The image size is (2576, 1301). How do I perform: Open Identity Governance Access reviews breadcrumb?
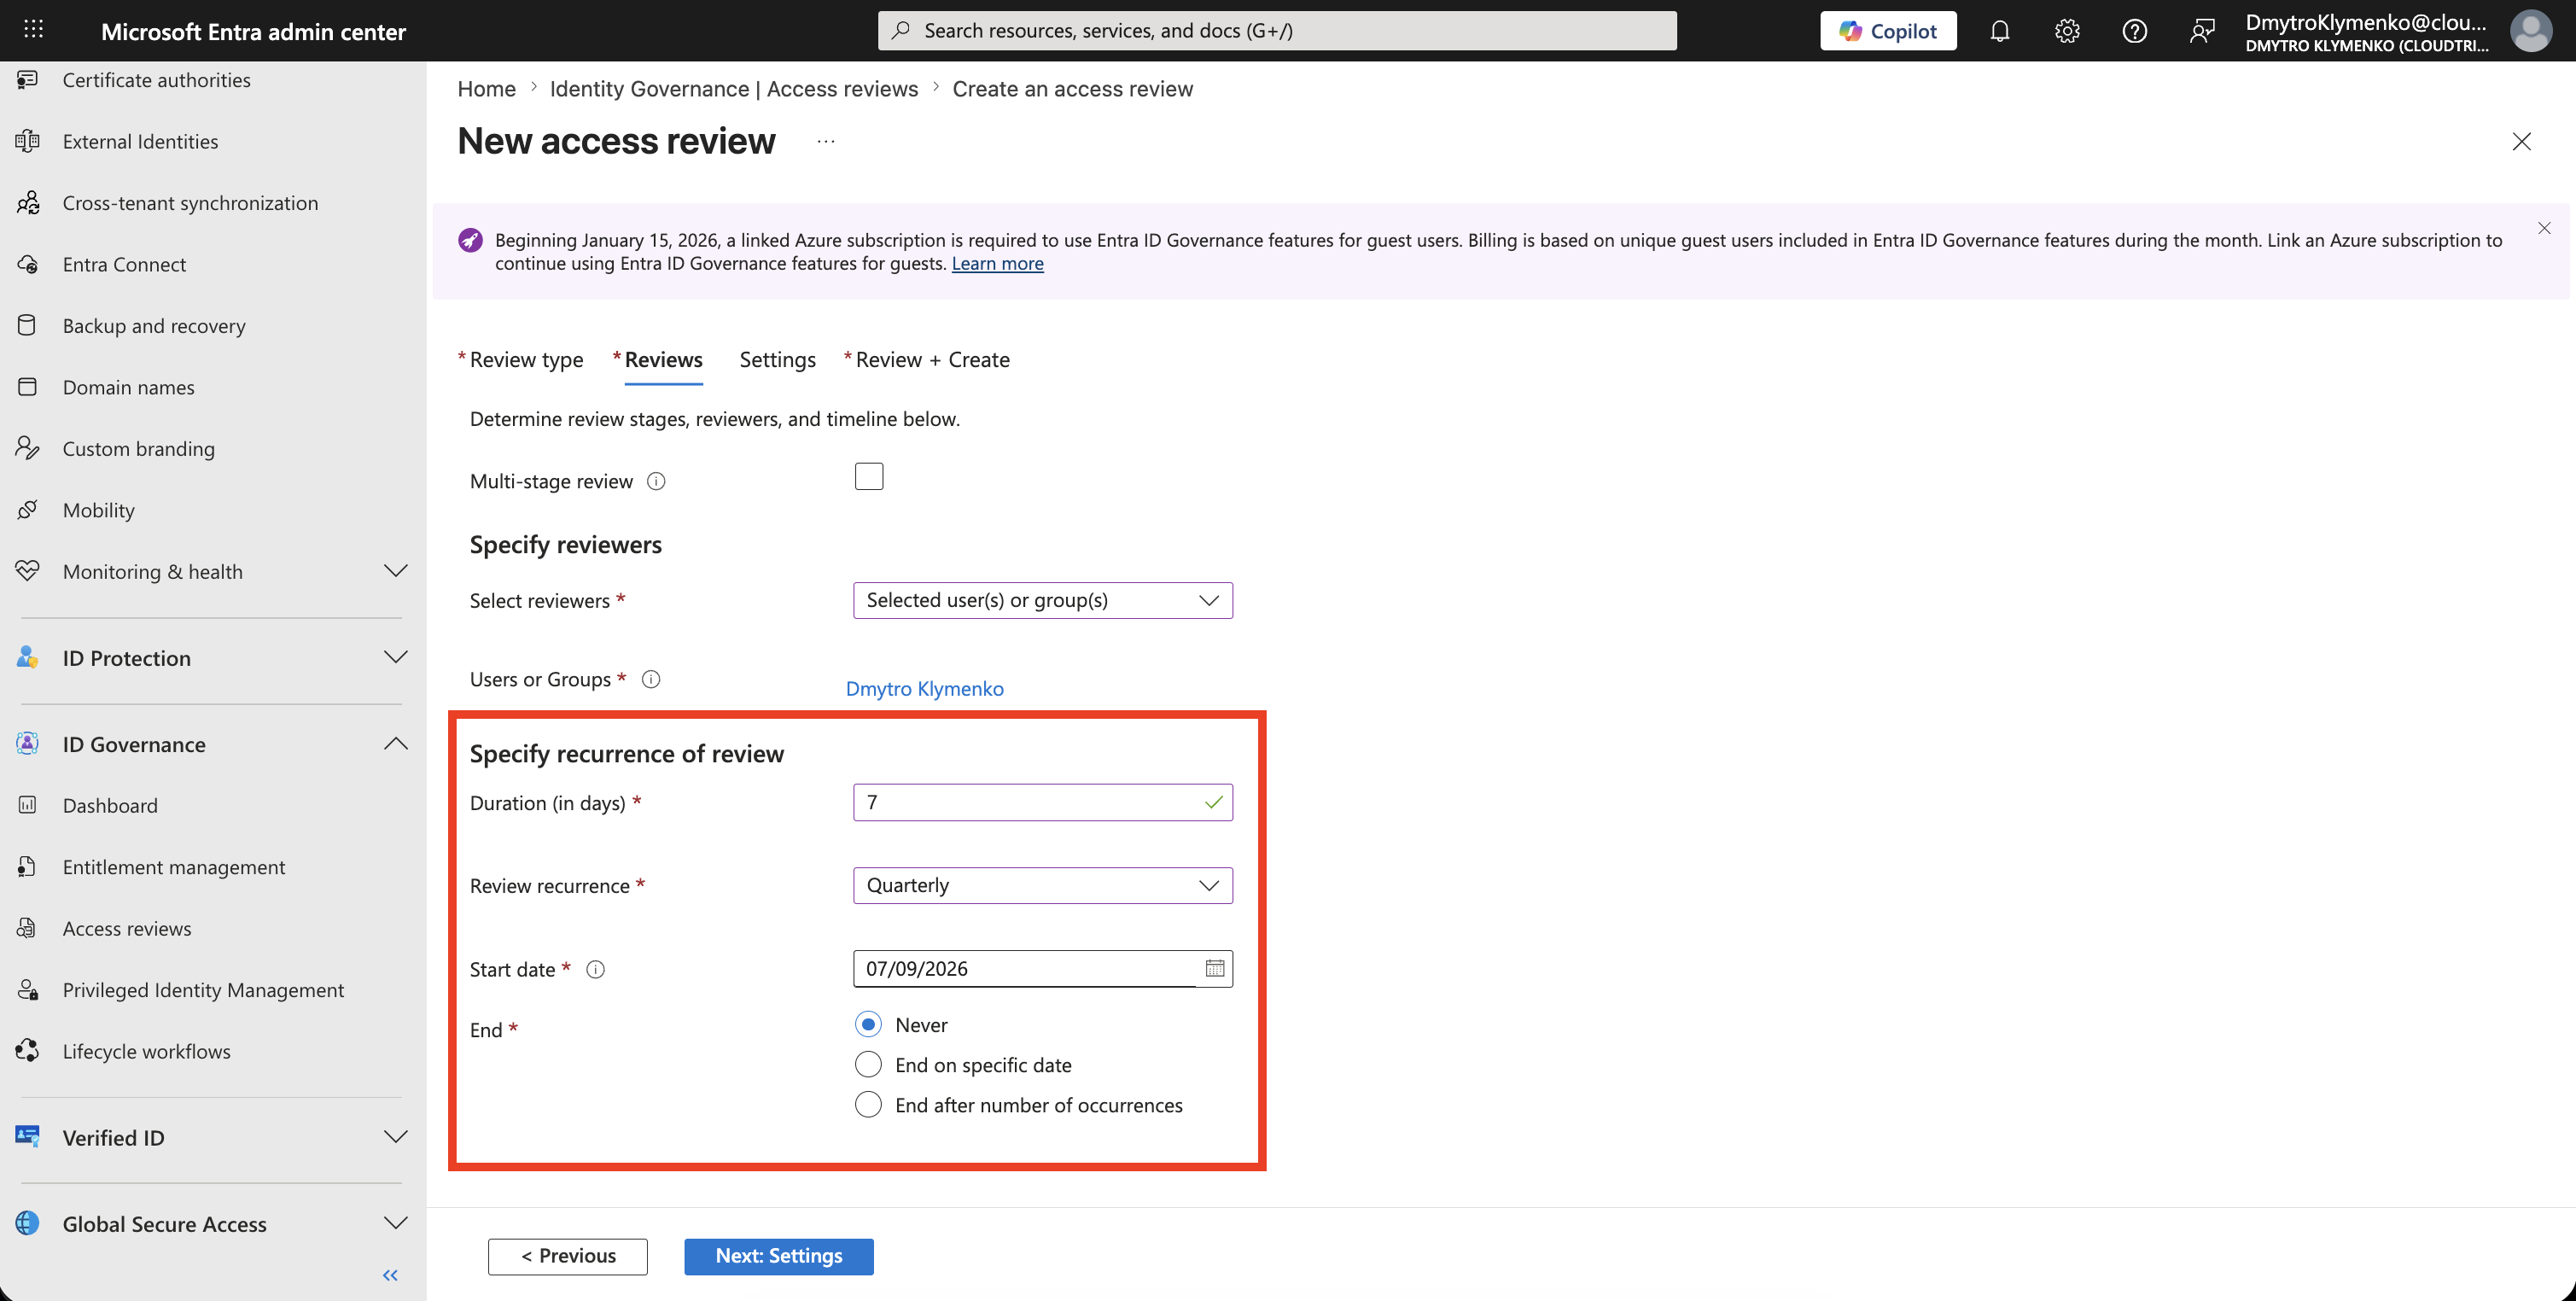(x=733, y=89)
